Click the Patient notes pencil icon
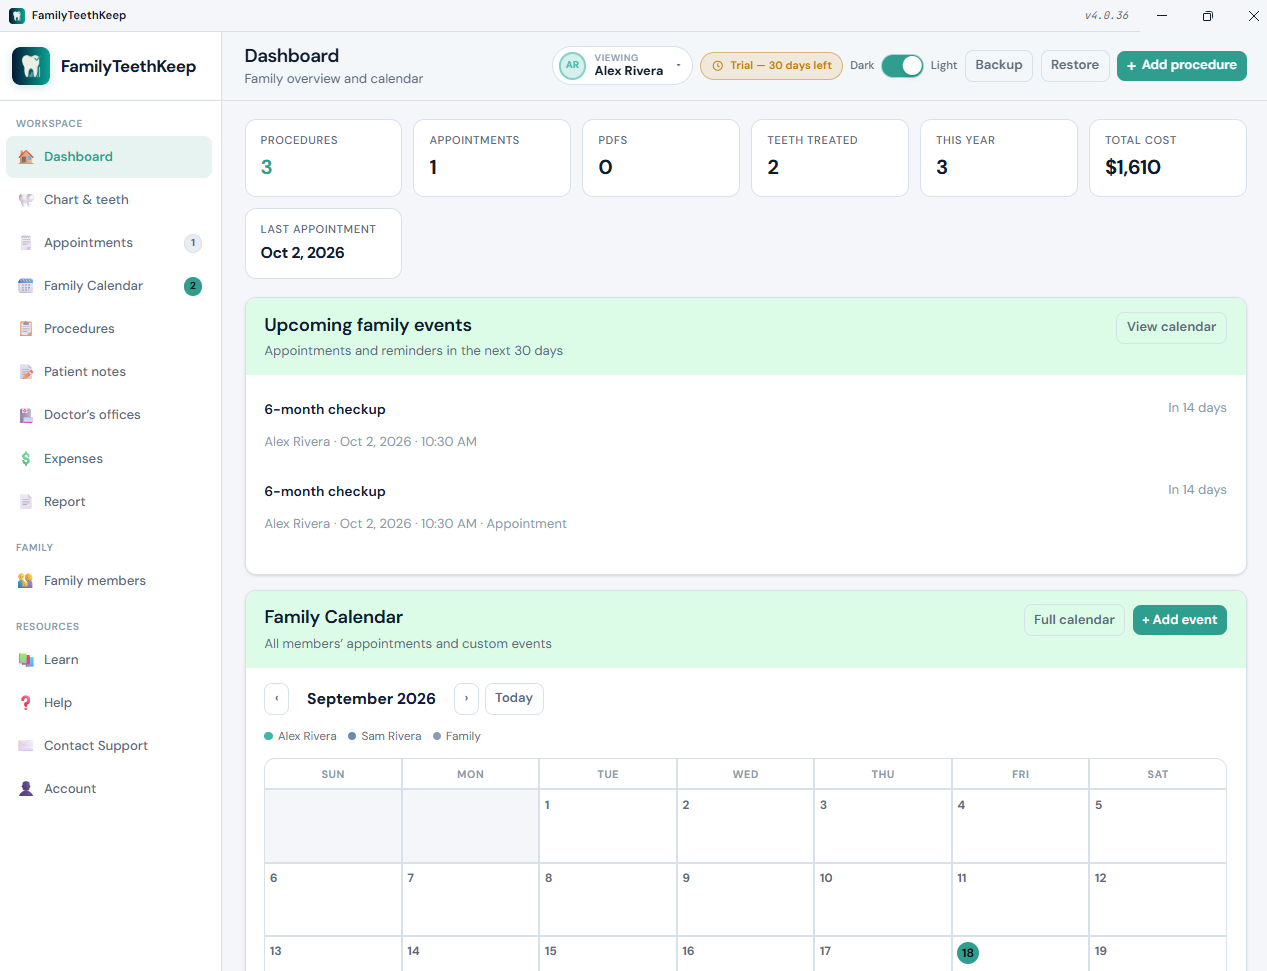The height and width of the screenshot is (971, 1267). (x=26, y=372)
